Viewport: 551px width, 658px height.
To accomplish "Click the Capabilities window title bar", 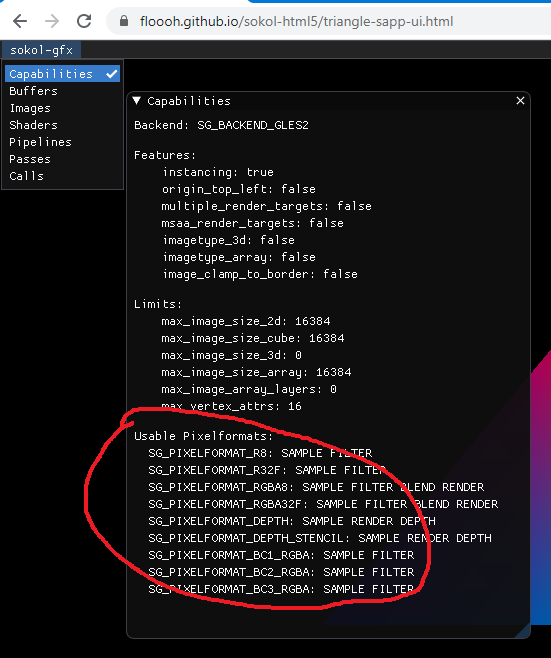I will pyautogui.click(x=328, y=101).
